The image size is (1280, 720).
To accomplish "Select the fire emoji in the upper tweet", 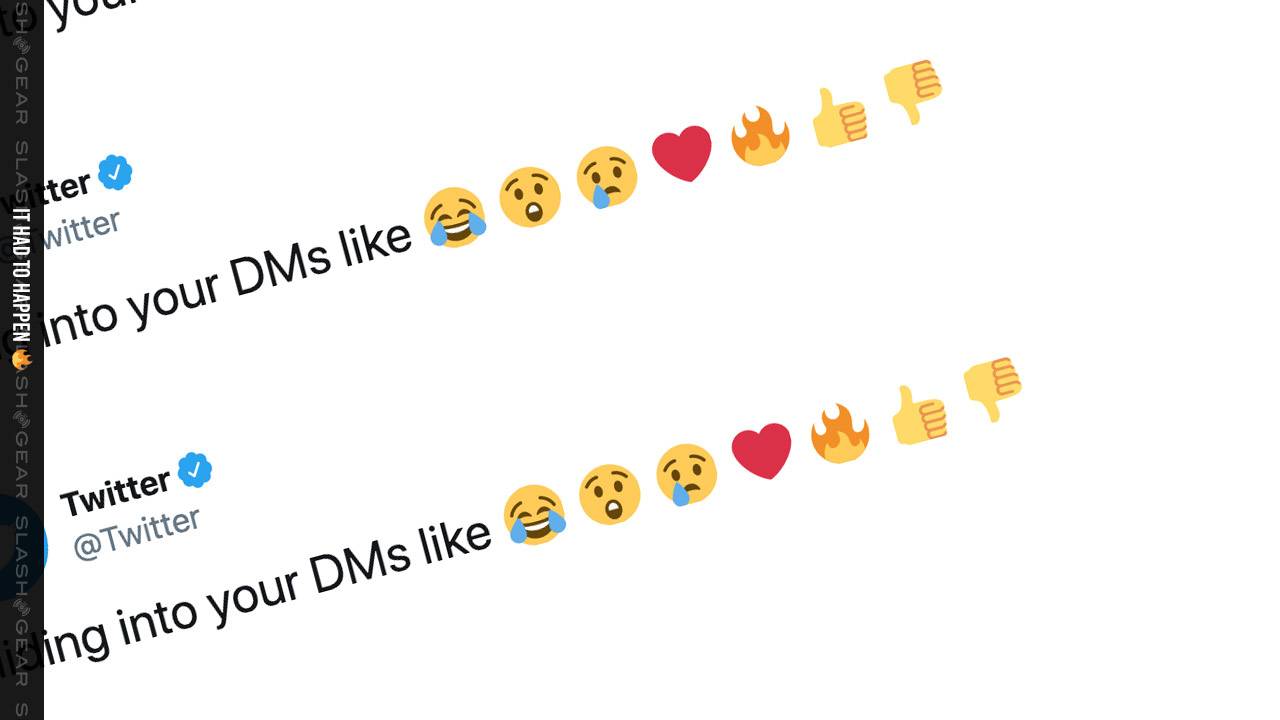I will click(x=760, y=135).
